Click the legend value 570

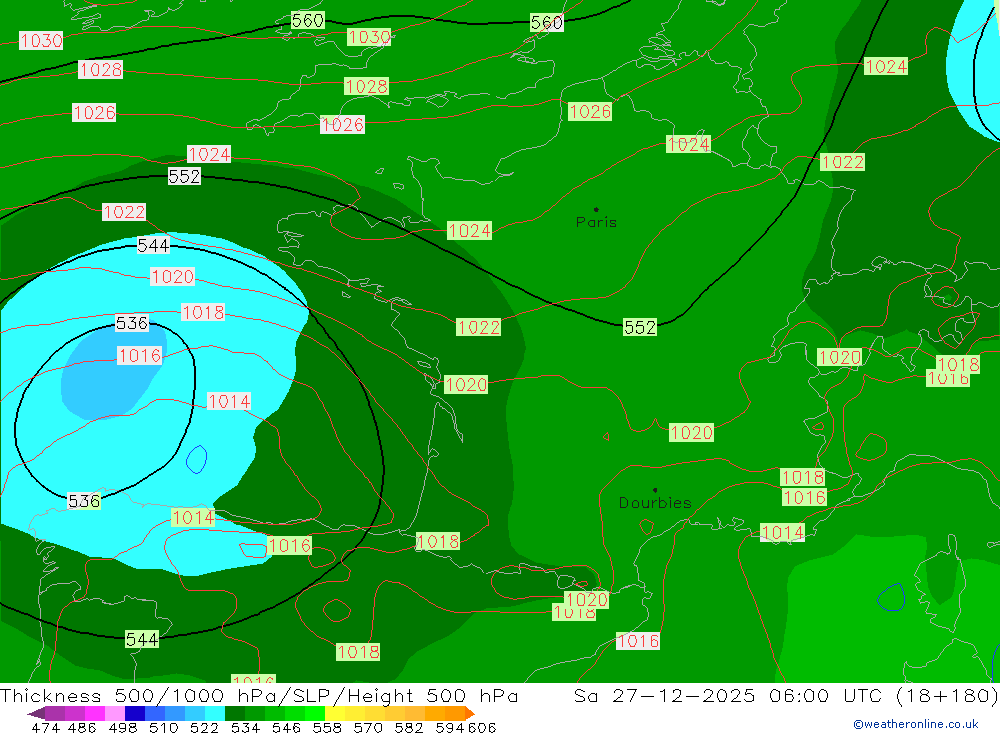pyautogui.click(x=368, y=727)
